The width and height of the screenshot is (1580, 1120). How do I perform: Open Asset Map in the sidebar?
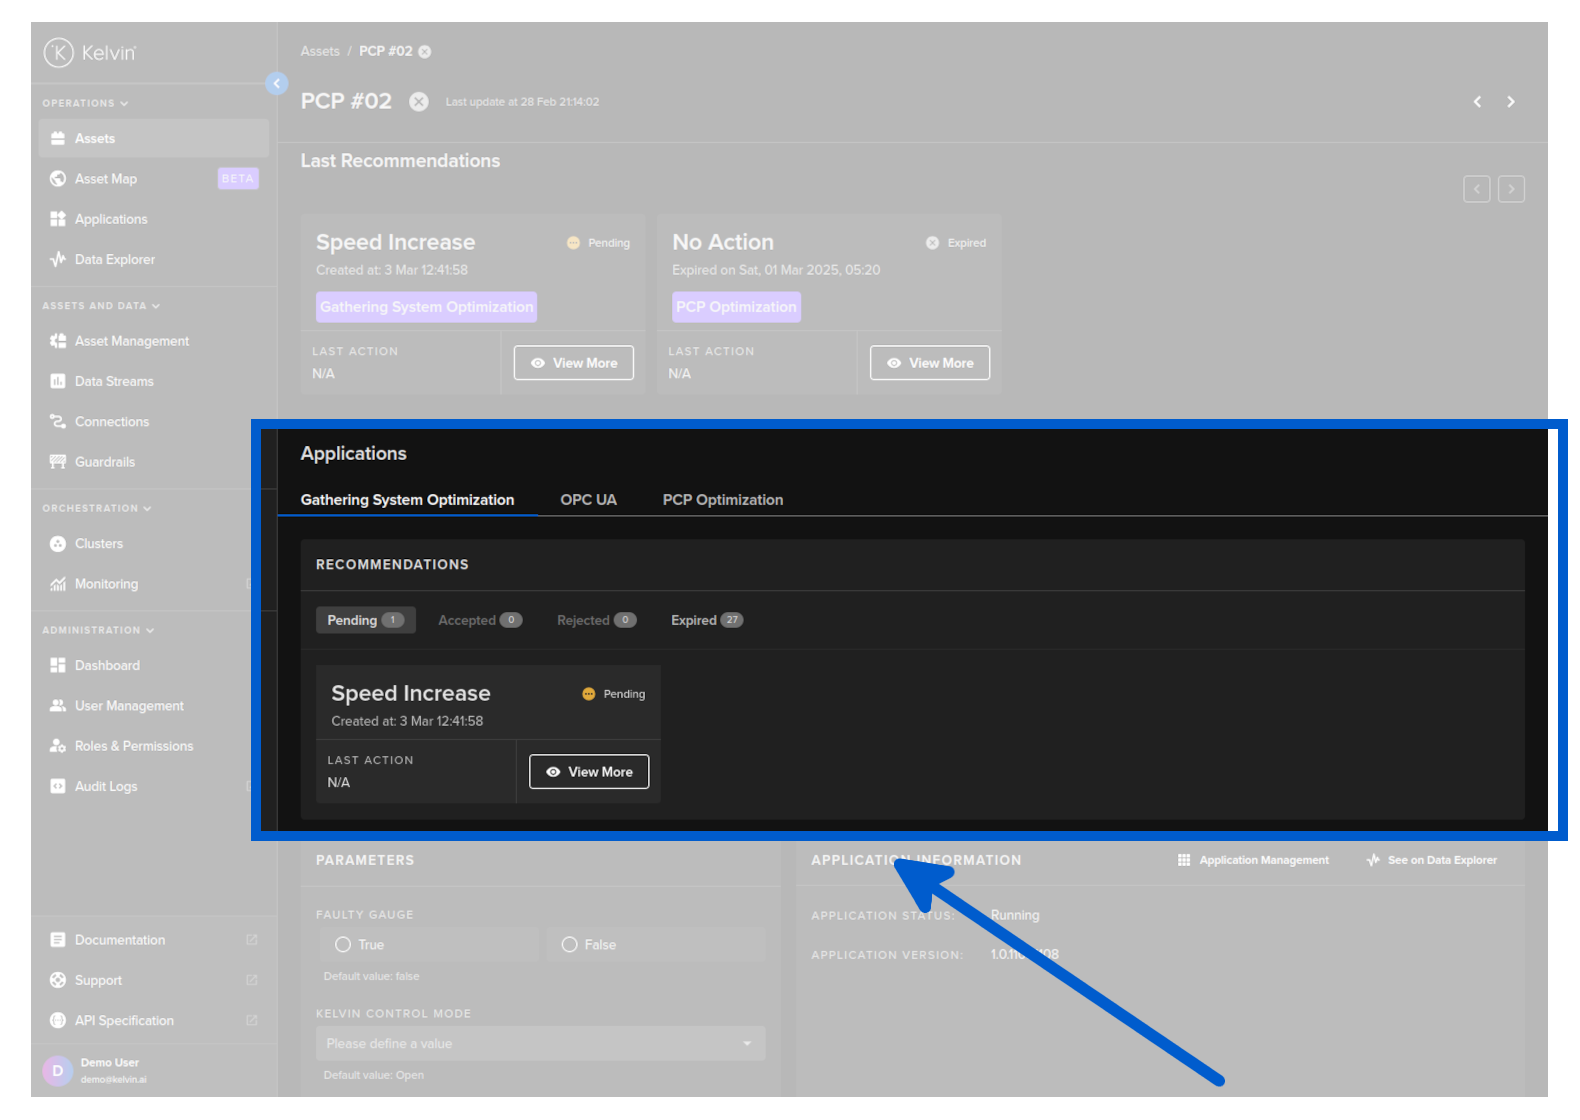[106, 179]
